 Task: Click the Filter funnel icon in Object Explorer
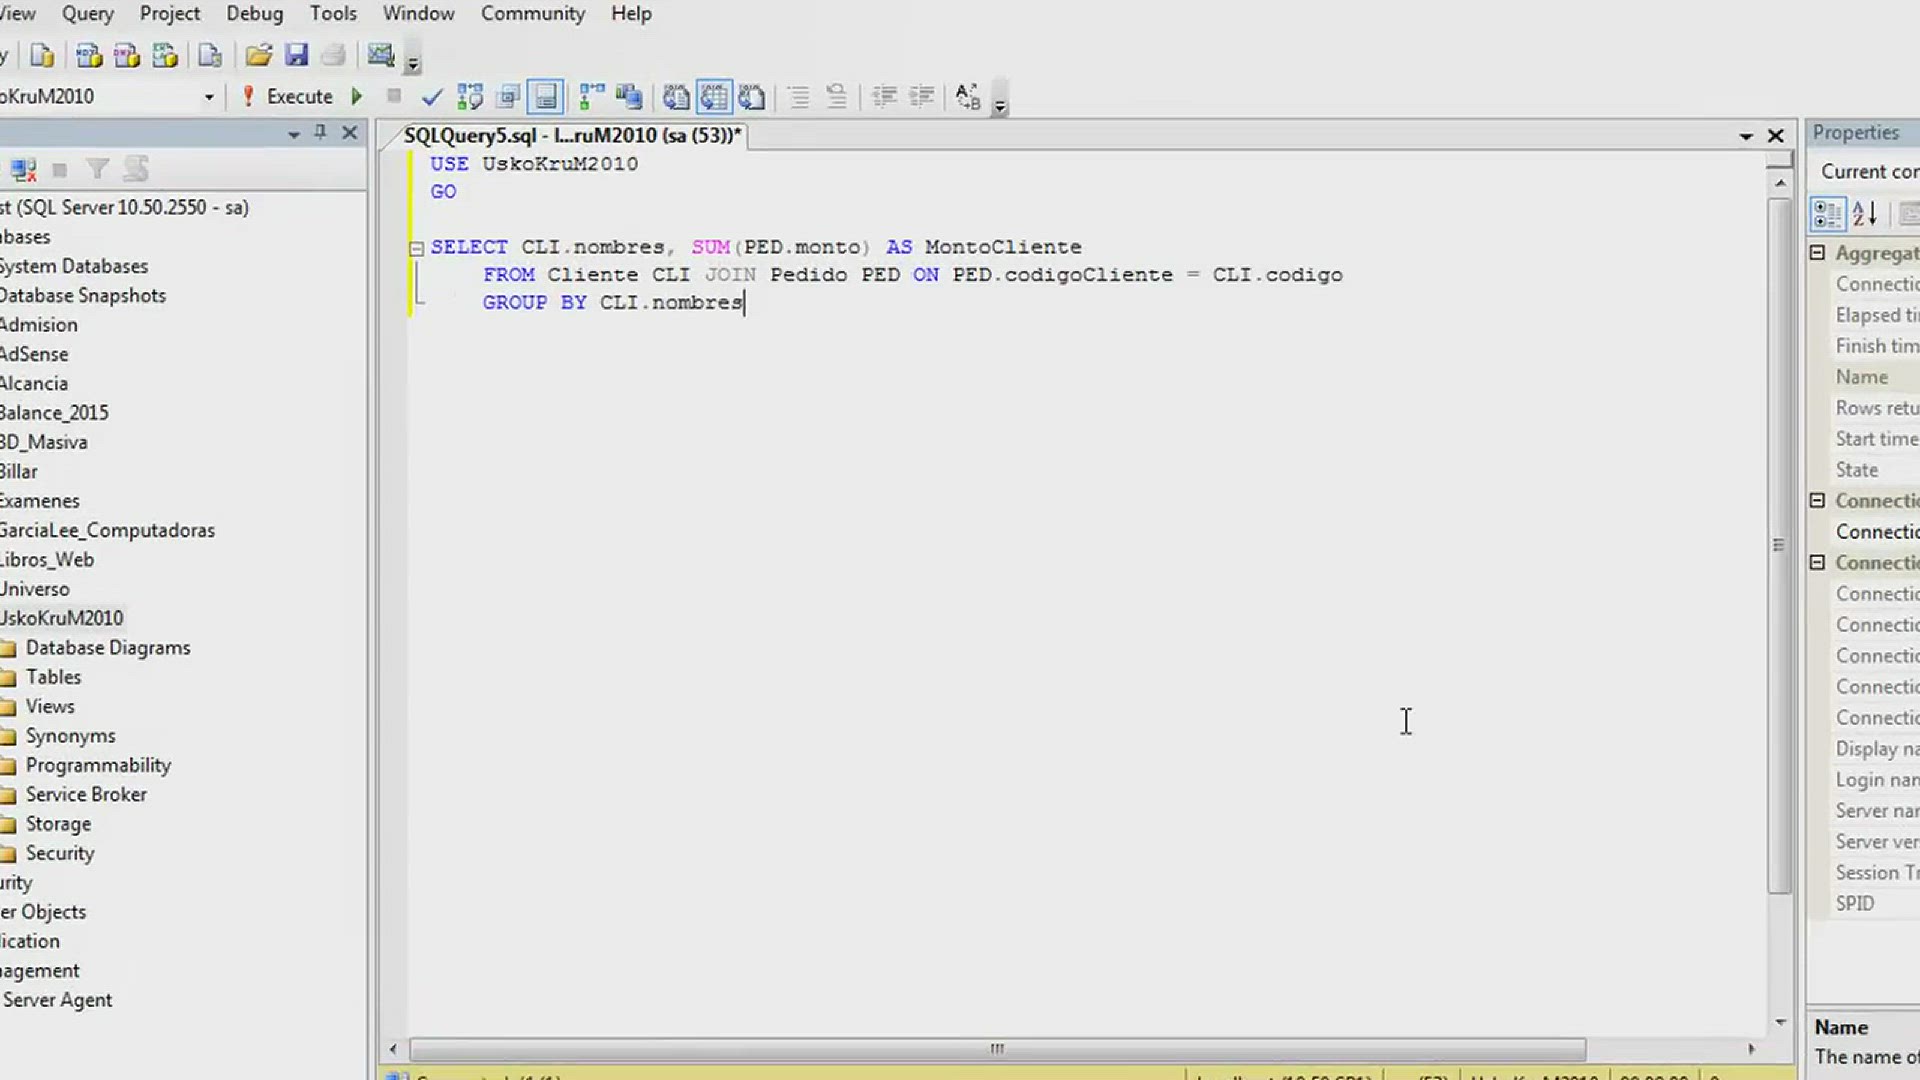tap(97, 169)
